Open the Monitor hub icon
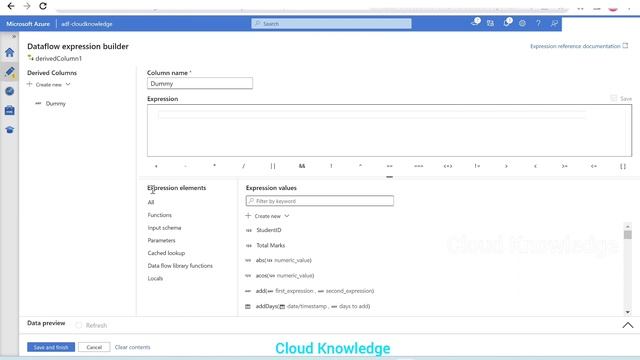Screen dimensions: 640x360 pos(9,91)
